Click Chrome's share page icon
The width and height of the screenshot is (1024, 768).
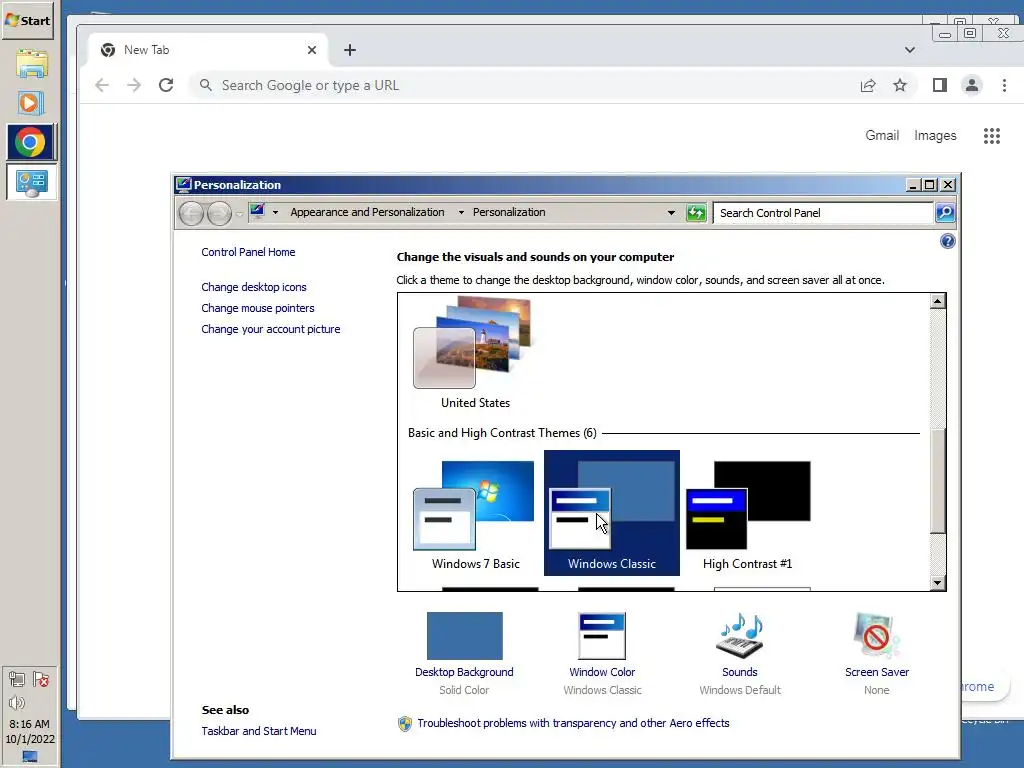pyautogui.click(x=868, y=85)
